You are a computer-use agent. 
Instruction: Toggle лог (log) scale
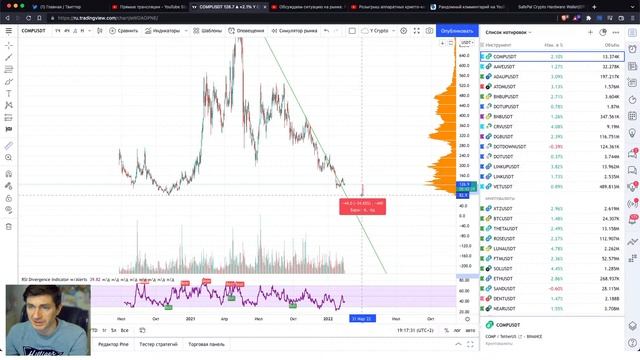click(457, 330)
